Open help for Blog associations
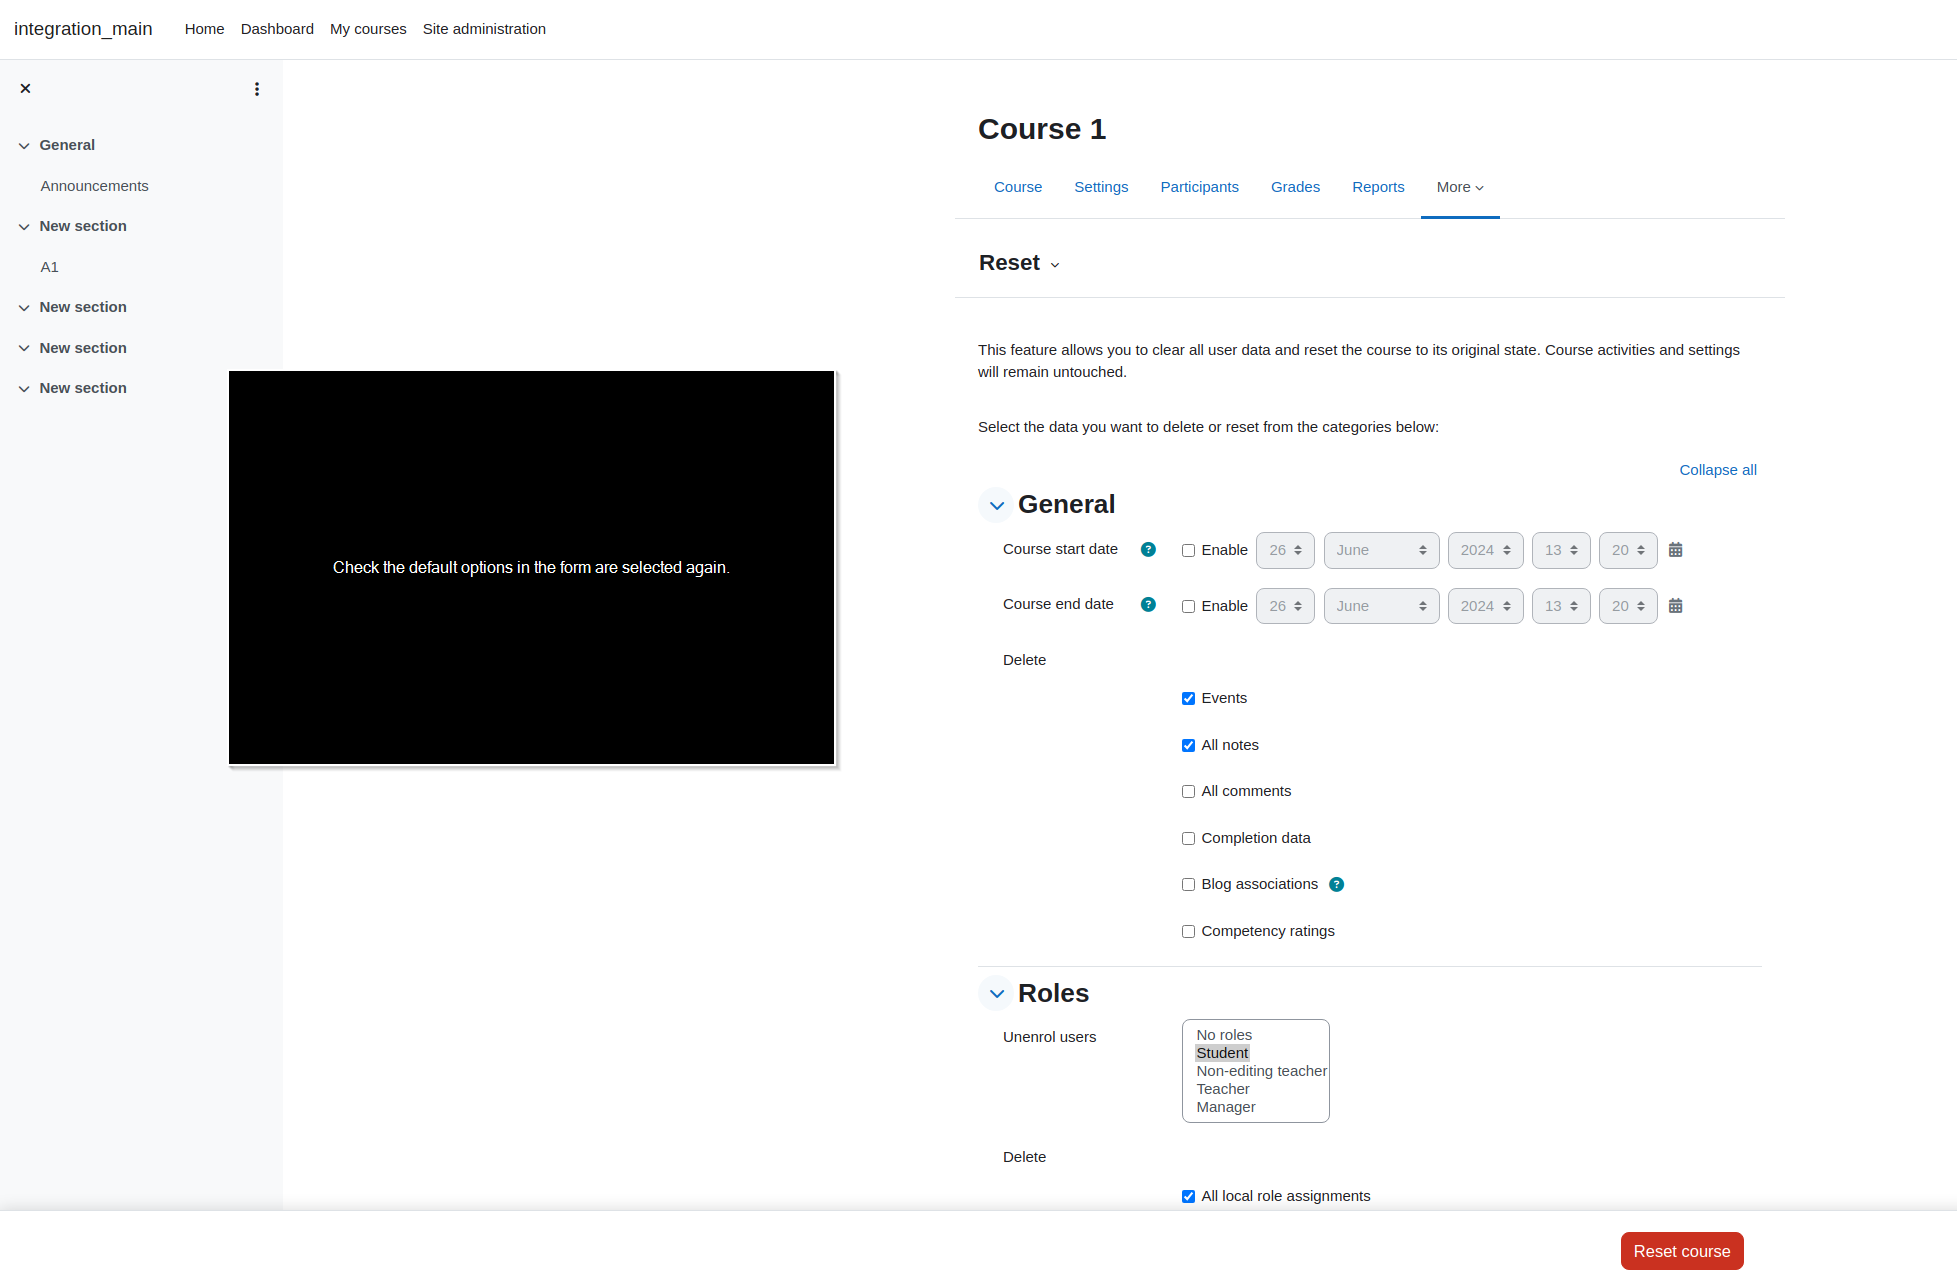Viewport: 1957px width, 1287px height. tap(1336, 884)
